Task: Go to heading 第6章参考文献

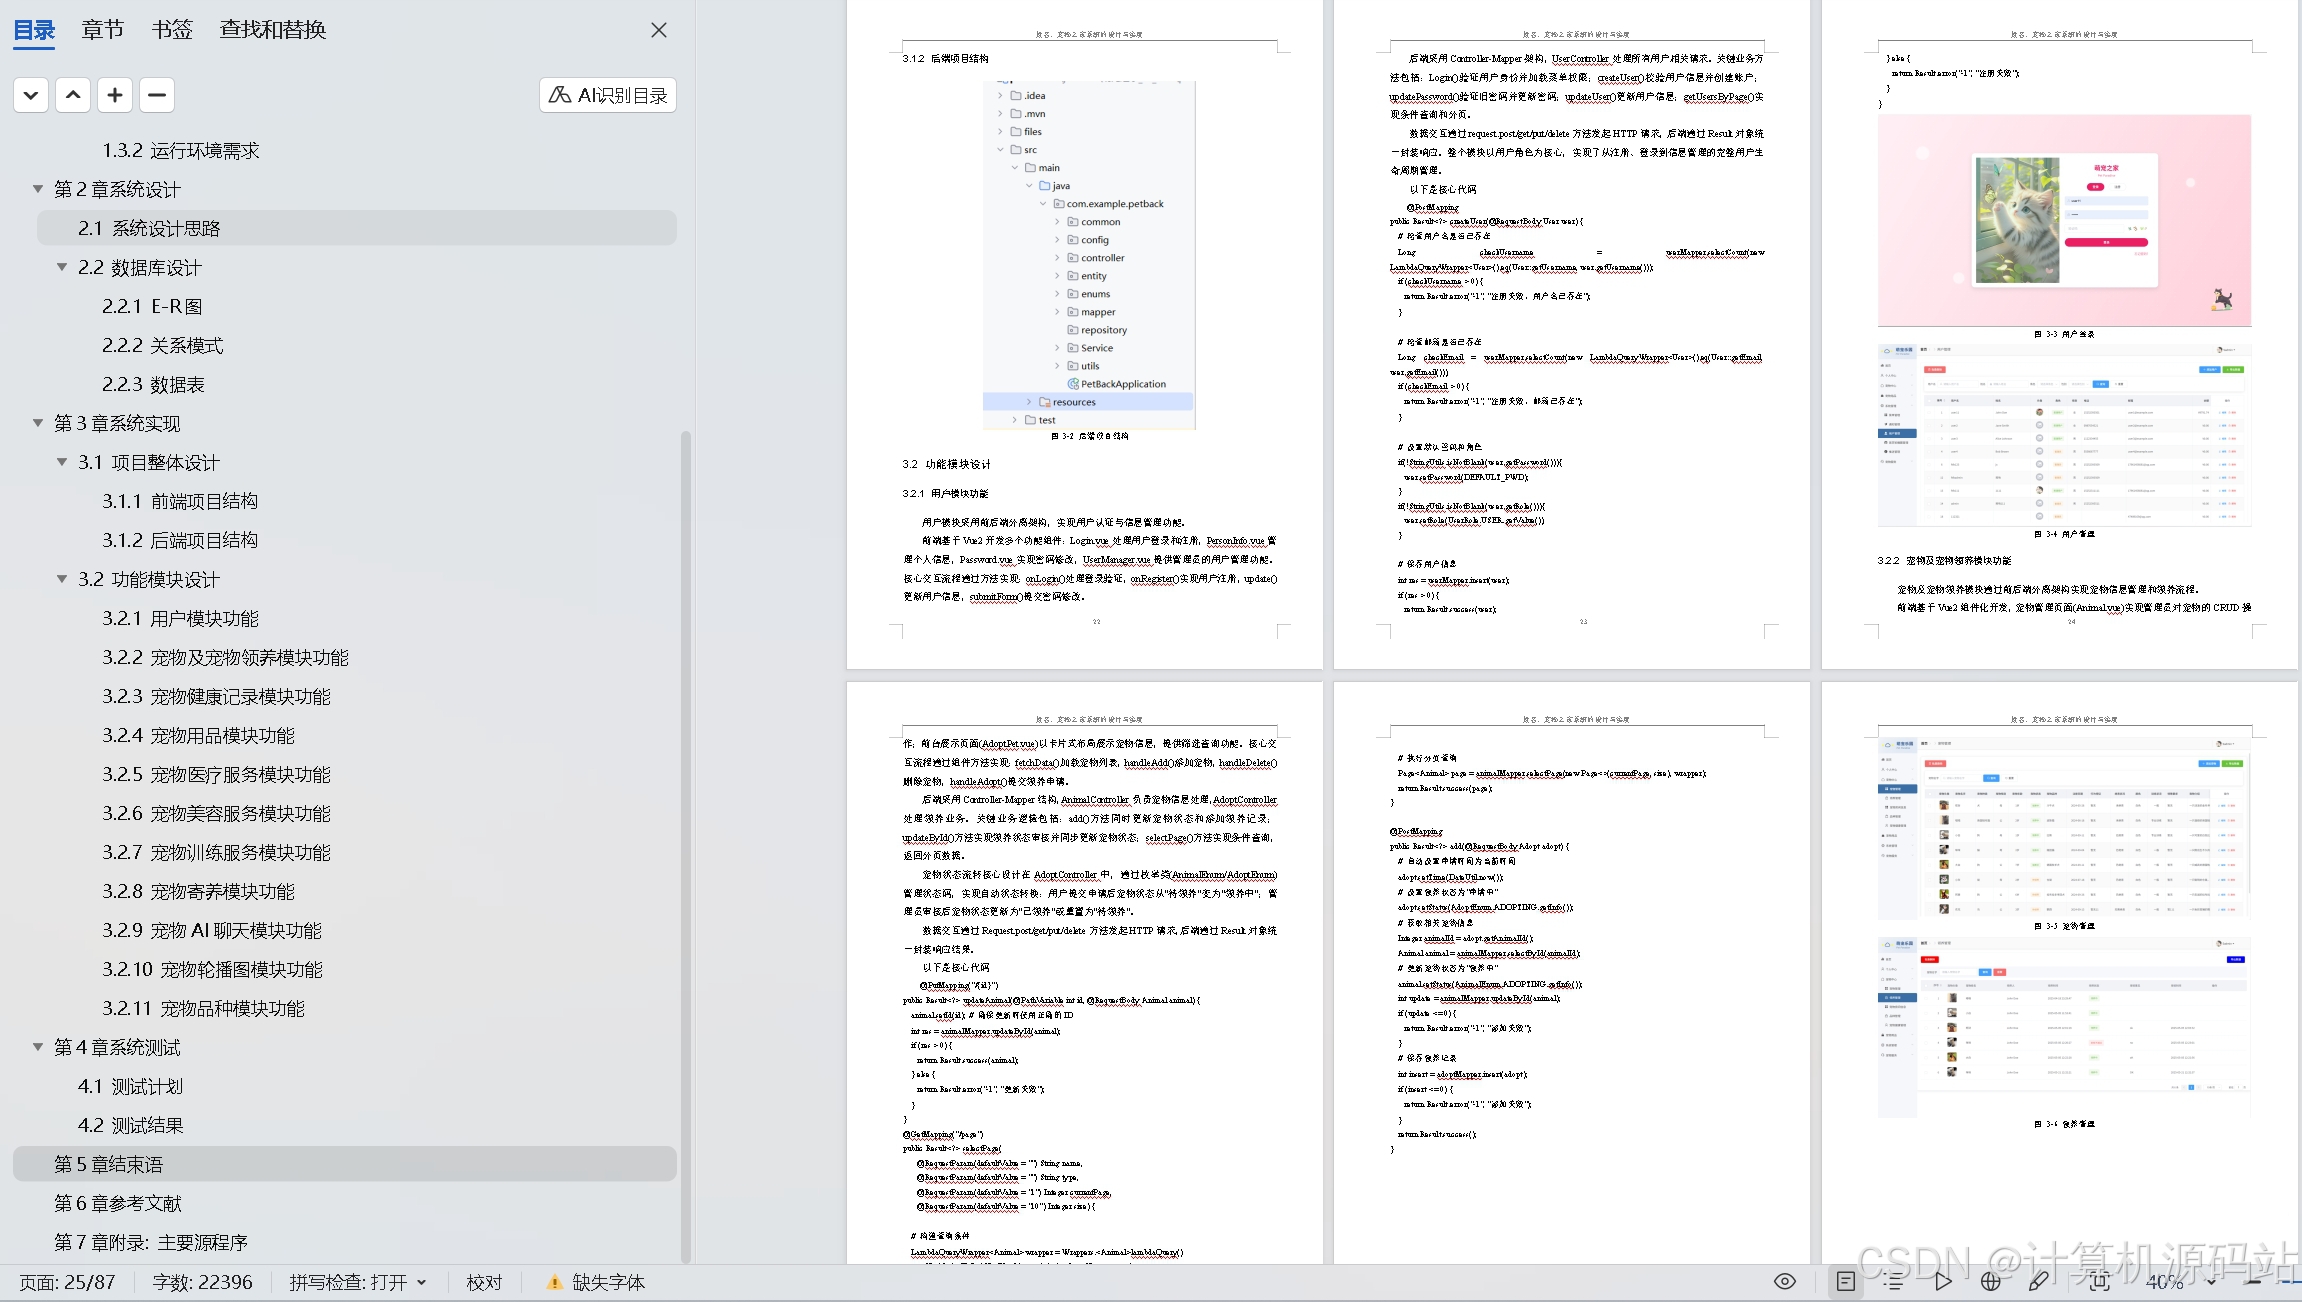Action: click(118, 1203)
